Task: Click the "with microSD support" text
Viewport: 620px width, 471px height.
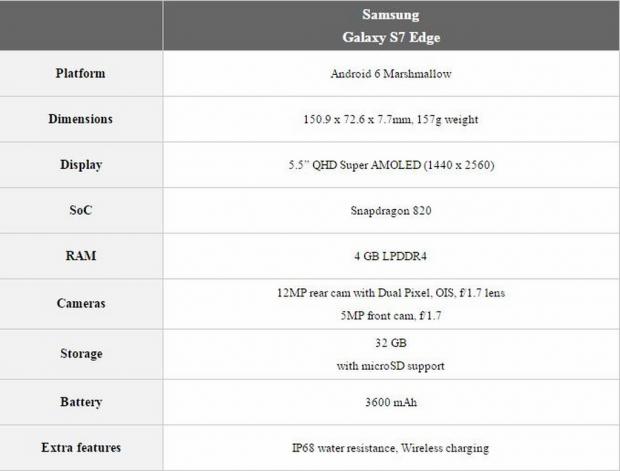Action: [390, 365]
